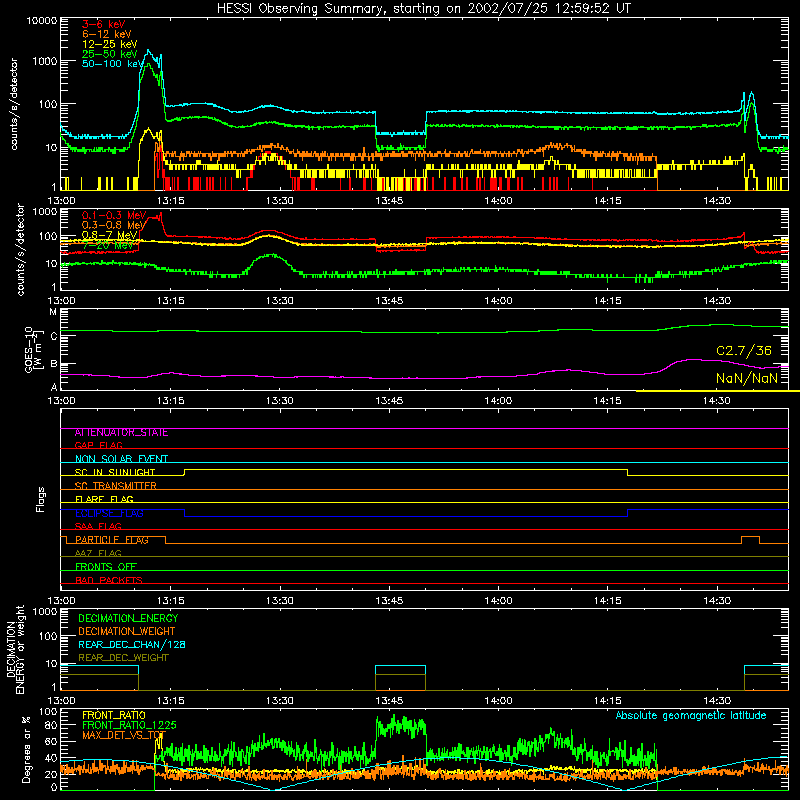Screen dimensions: 800x800
Task: Click the 'PARTICLE_FLAG' label
Action: pos(112,540)
